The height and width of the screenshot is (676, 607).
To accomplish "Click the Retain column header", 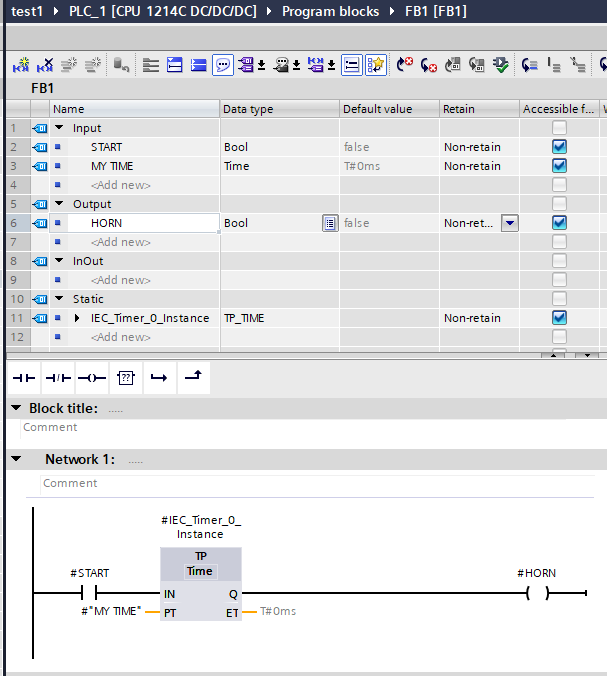I will click(479, 109).
